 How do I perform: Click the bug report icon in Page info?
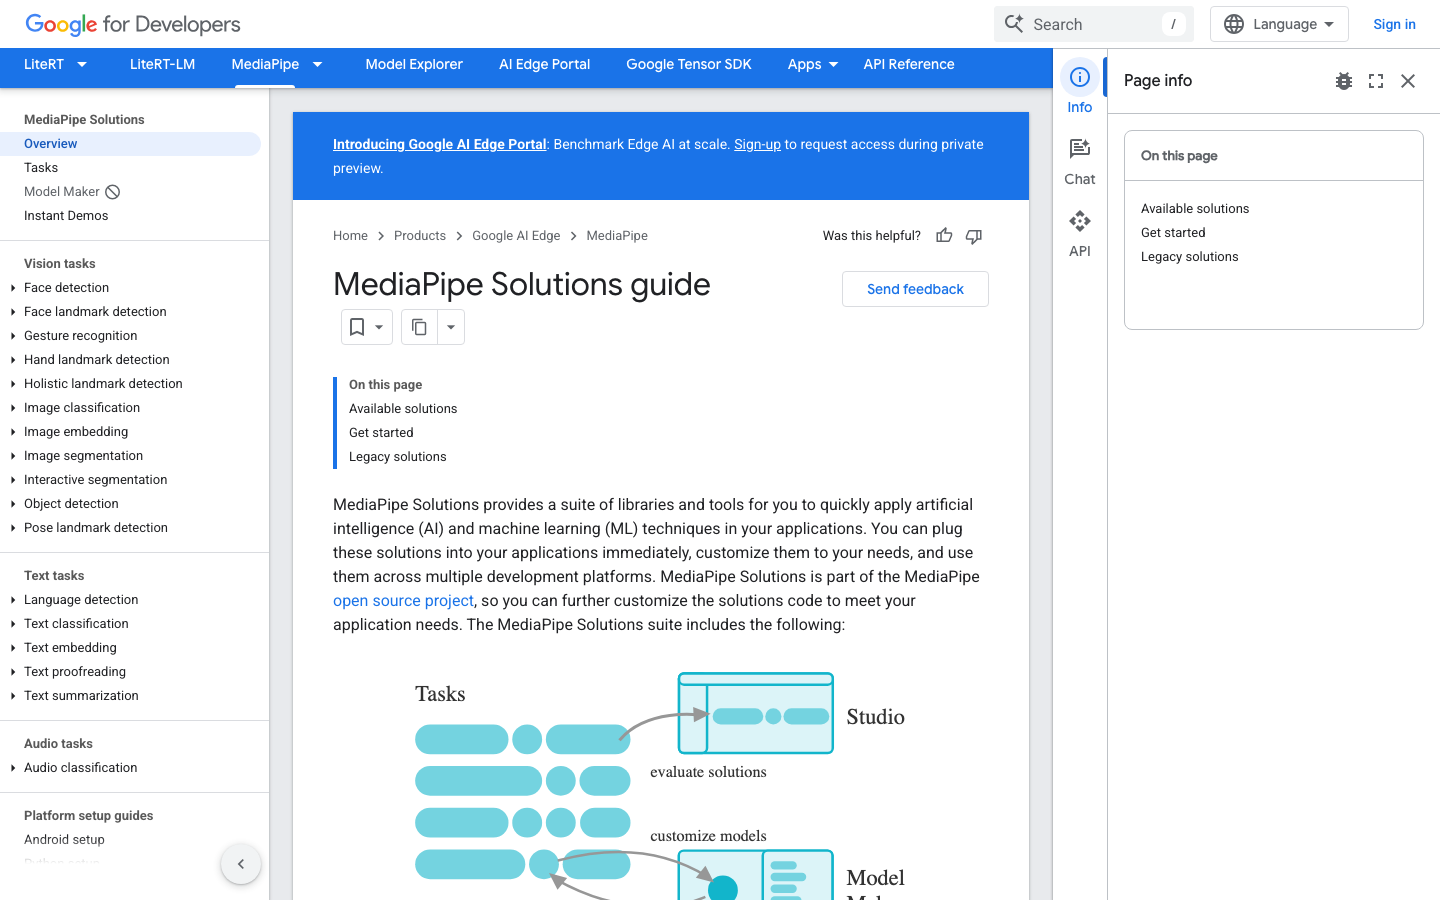click(1344, 81)
